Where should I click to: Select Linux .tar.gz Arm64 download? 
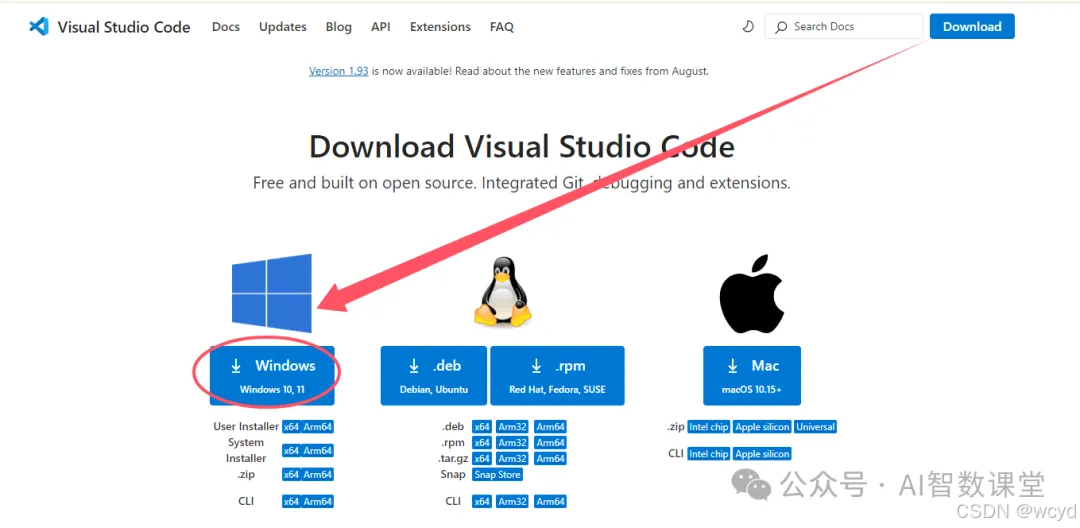tap(550, 458)
